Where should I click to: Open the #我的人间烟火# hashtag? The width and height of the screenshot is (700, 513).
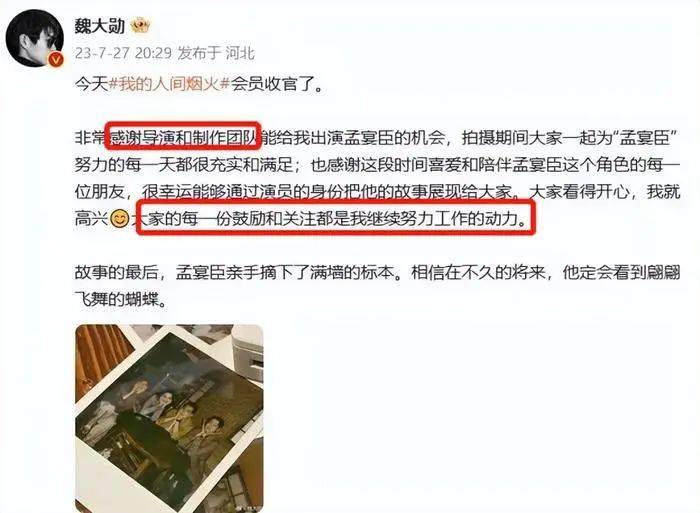[169, 83]
